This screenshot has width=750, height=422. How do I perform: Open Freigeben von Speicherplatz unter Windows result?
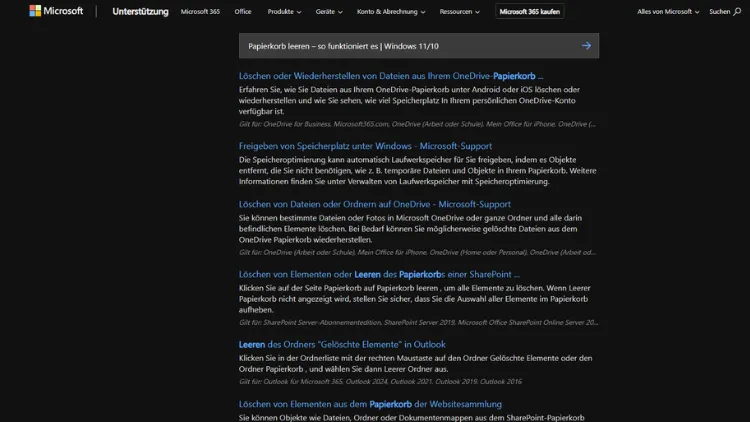pyautogui.click(x=365, y=146)
